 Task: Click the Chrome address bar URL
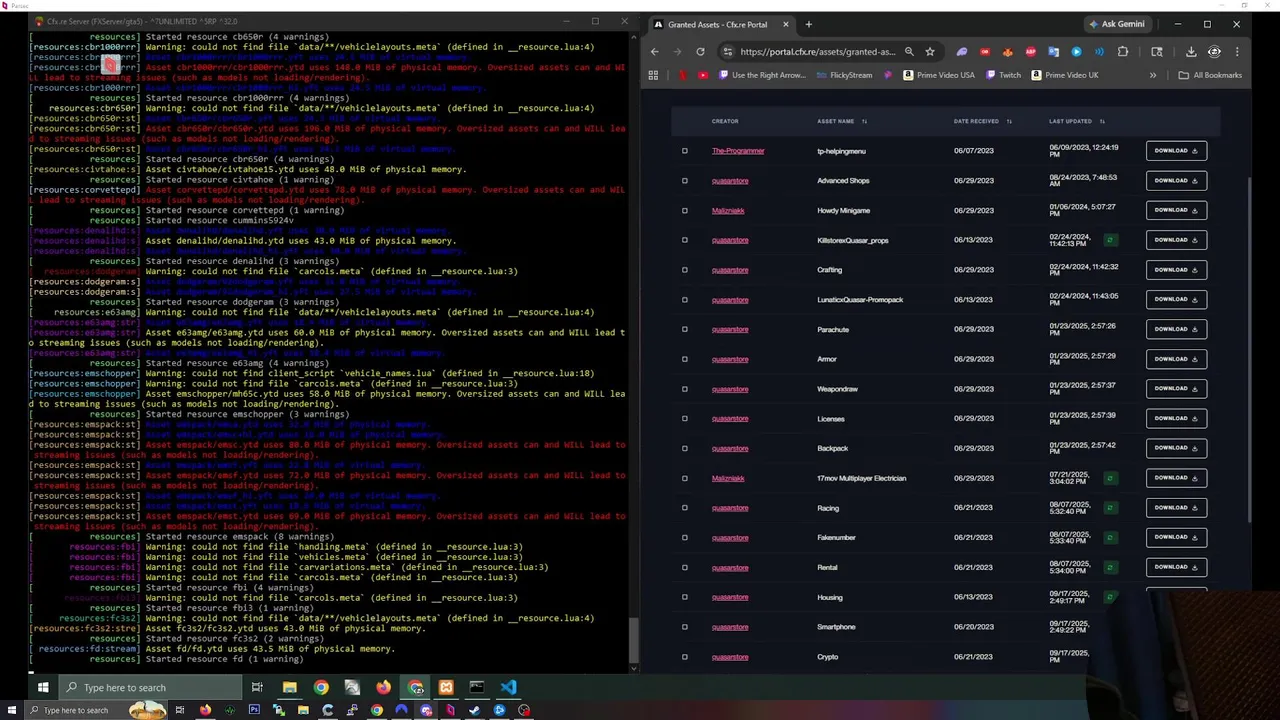(818, 52)
